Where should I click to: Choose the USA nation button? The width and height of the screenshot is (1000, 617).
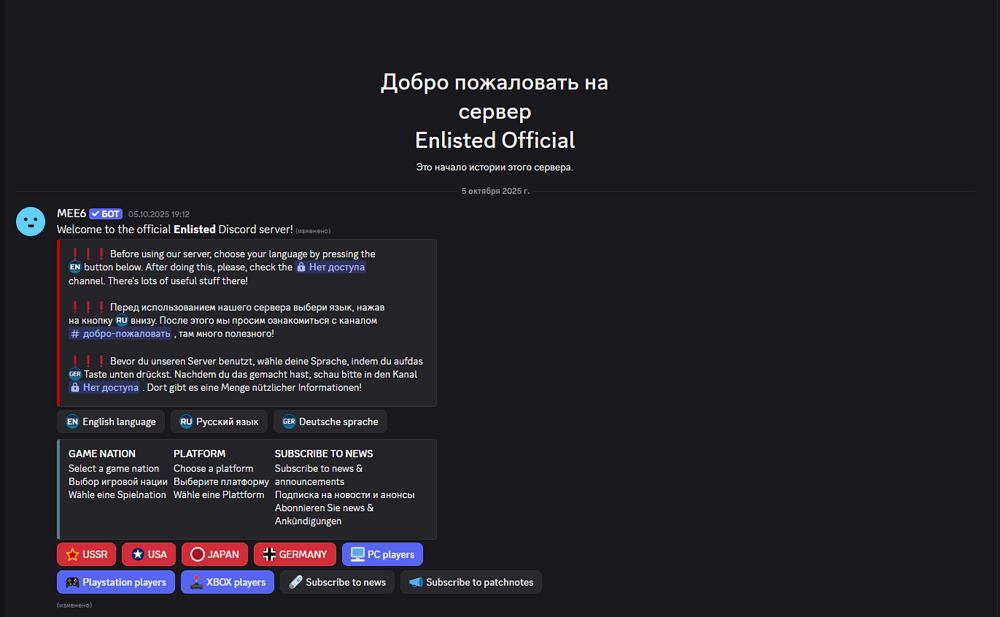[148, 554]
